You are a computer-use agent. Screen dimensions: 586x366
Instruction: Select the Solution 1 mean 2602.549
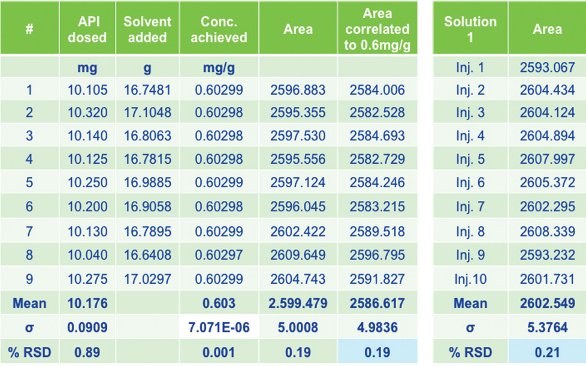click(547, 303)
